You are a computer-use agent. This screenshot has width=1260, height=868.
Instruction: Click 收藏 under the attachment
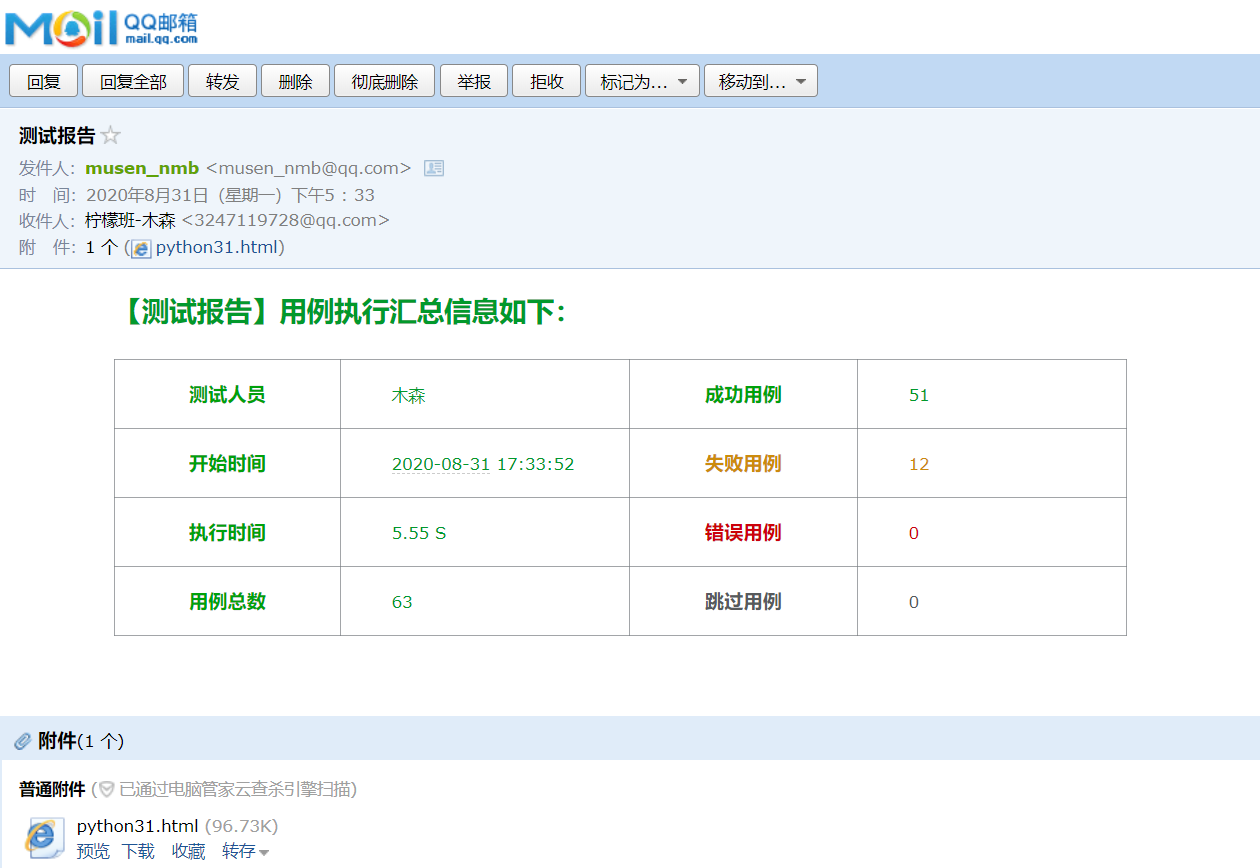pyautogui.click(x=188, y=851)
